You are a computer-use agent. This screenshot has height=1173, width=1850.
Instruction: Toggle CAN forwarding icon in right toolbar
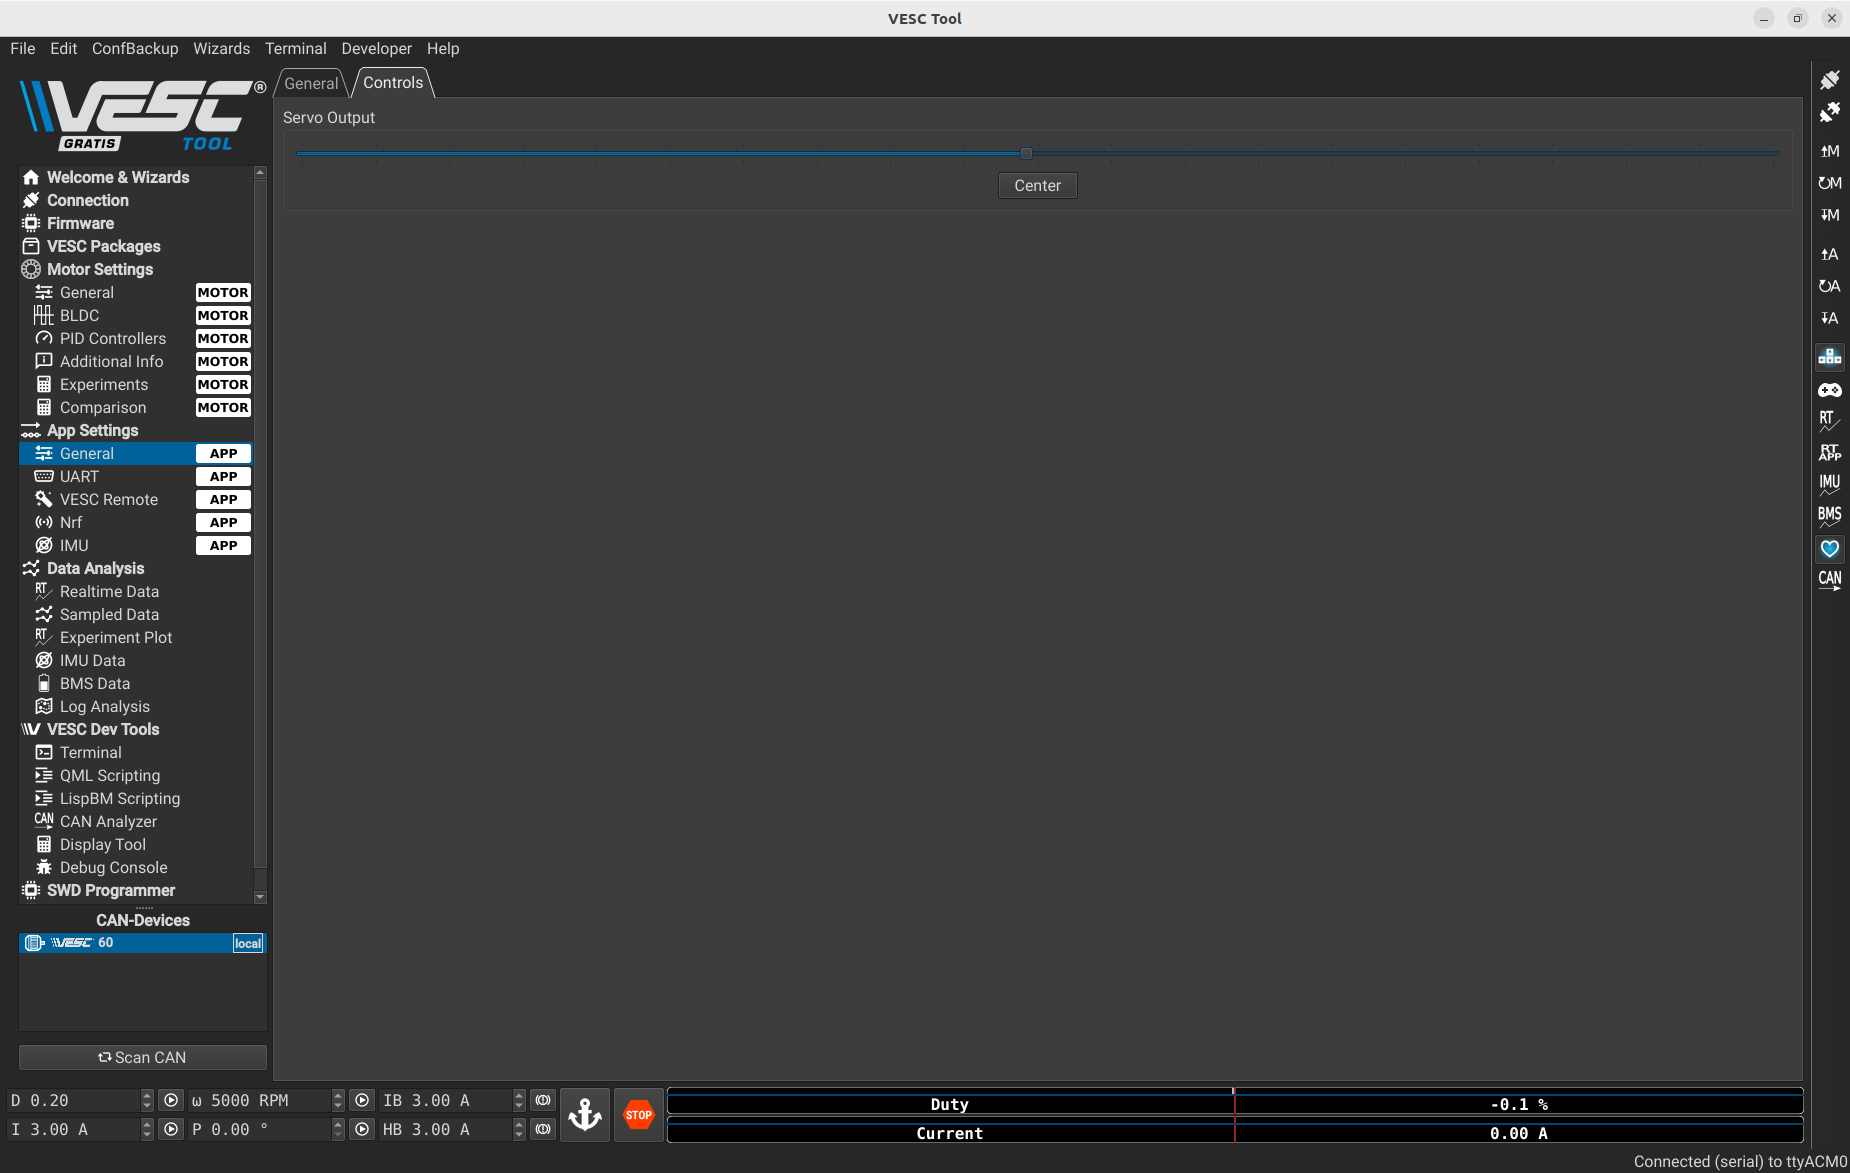point(1829,581)
